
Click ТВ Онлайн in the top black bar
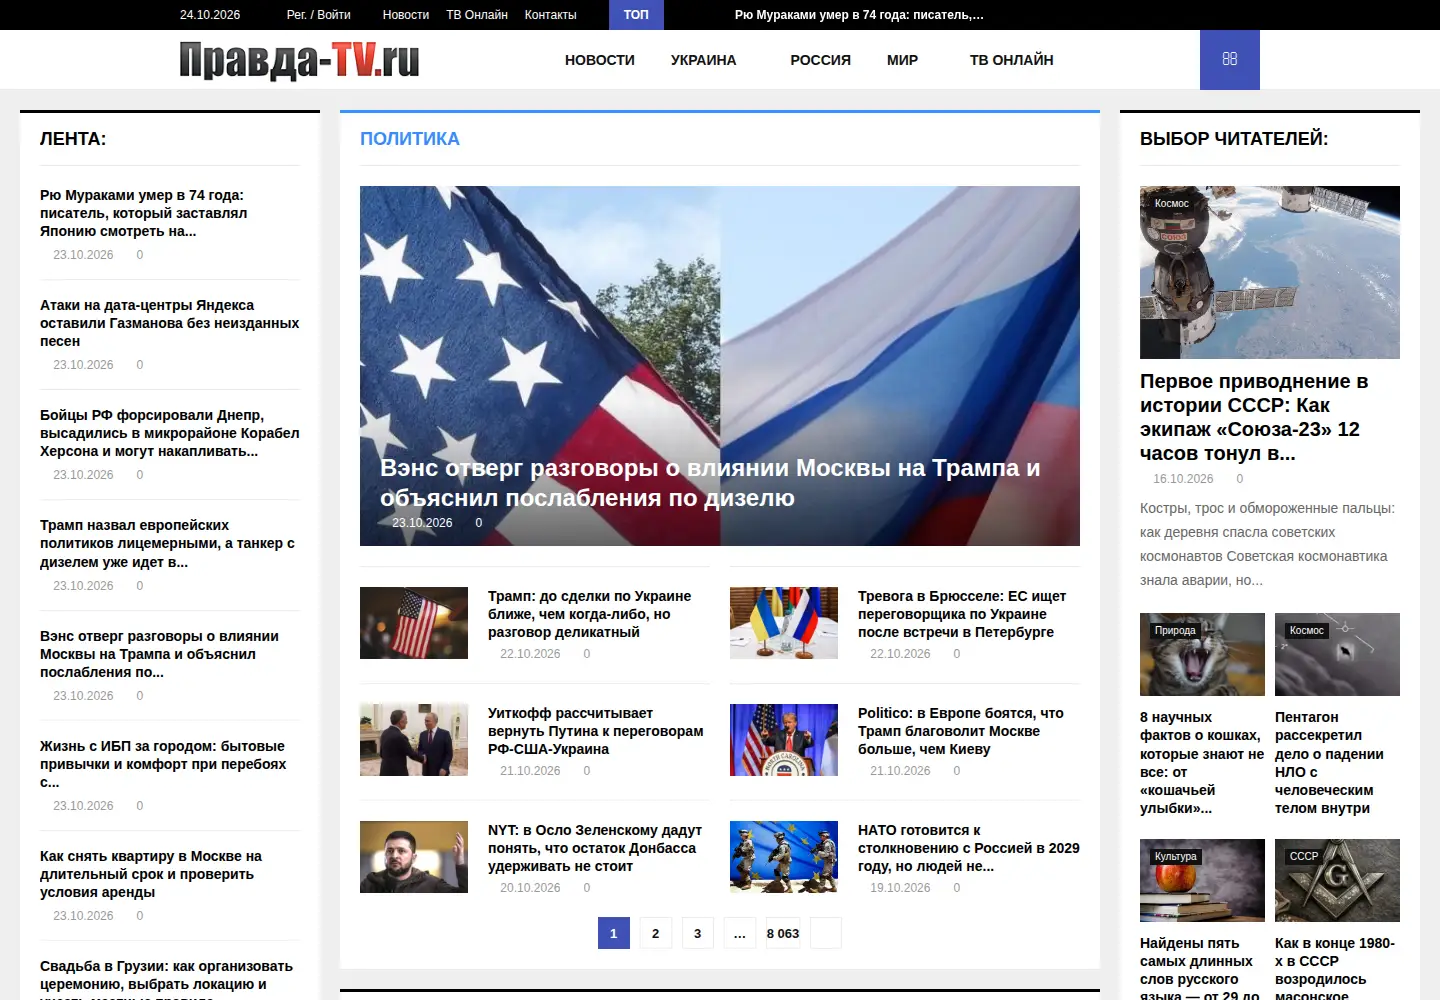click(477, 15)
